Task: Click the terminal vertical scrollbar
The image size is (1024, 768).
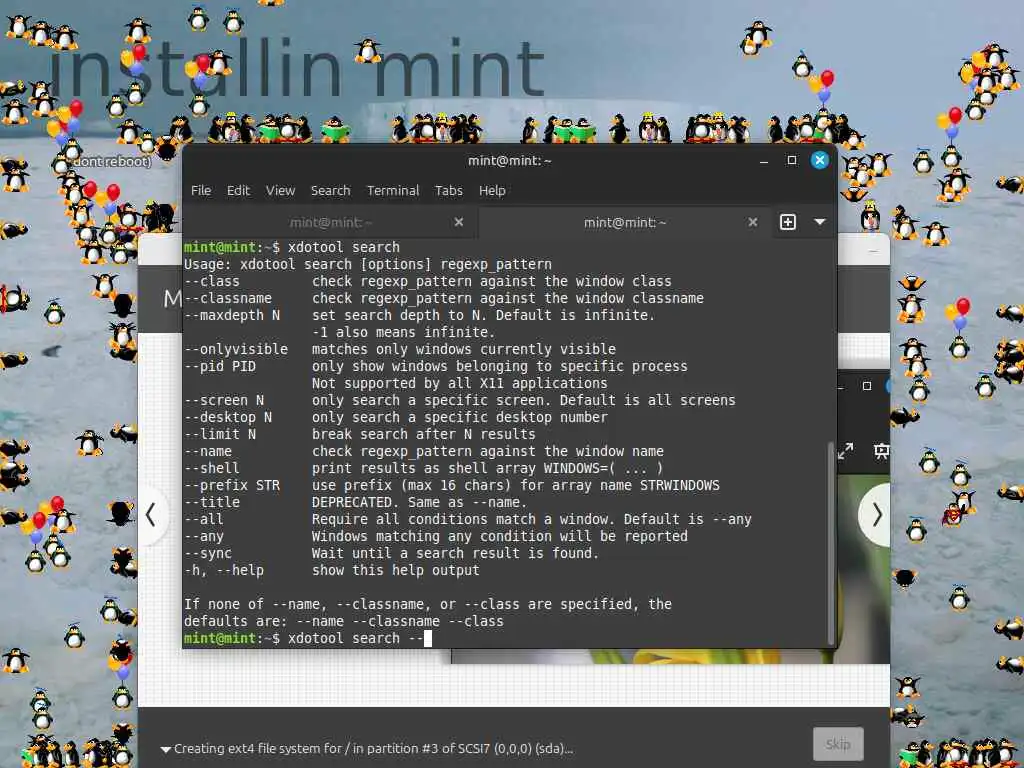Action: tap(831, 542)
